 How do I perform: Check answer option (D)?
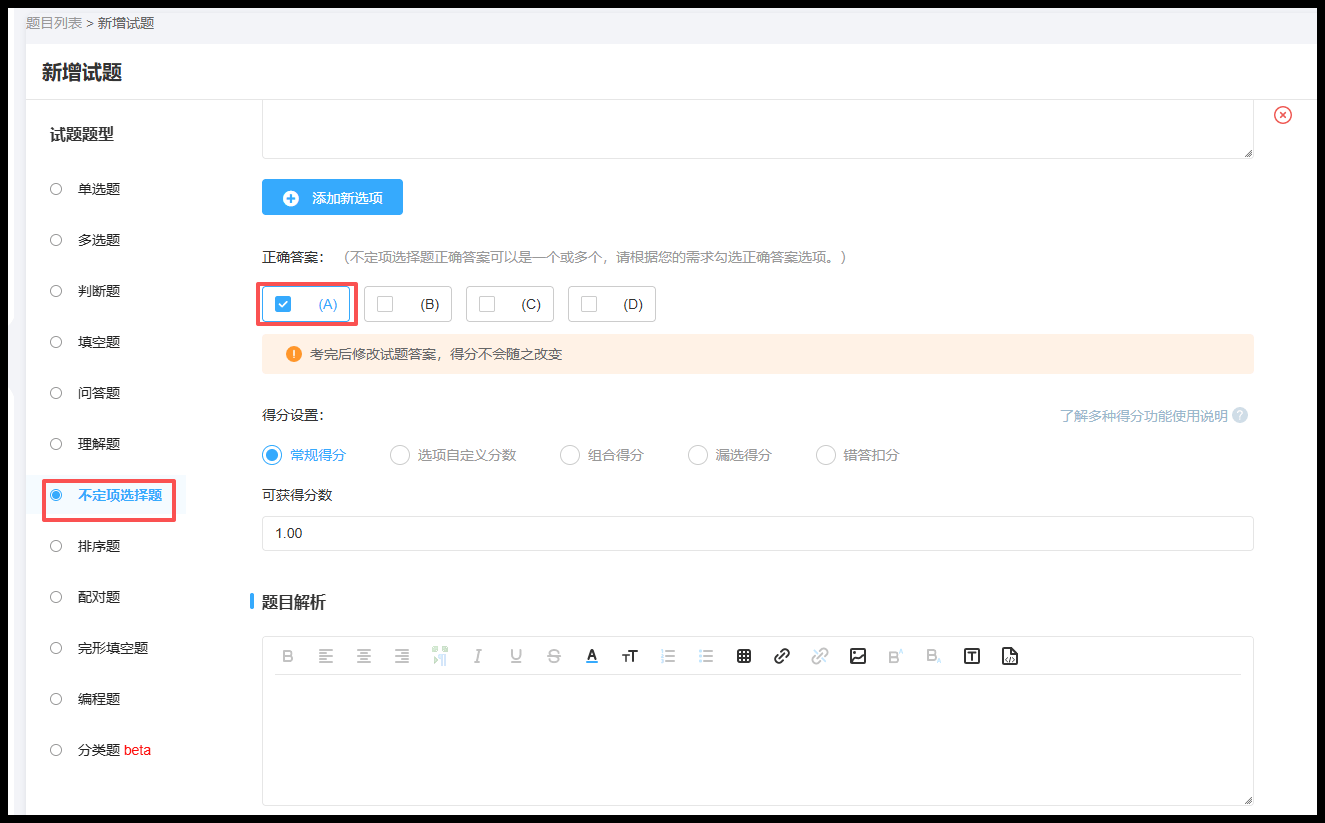[612, 304]
